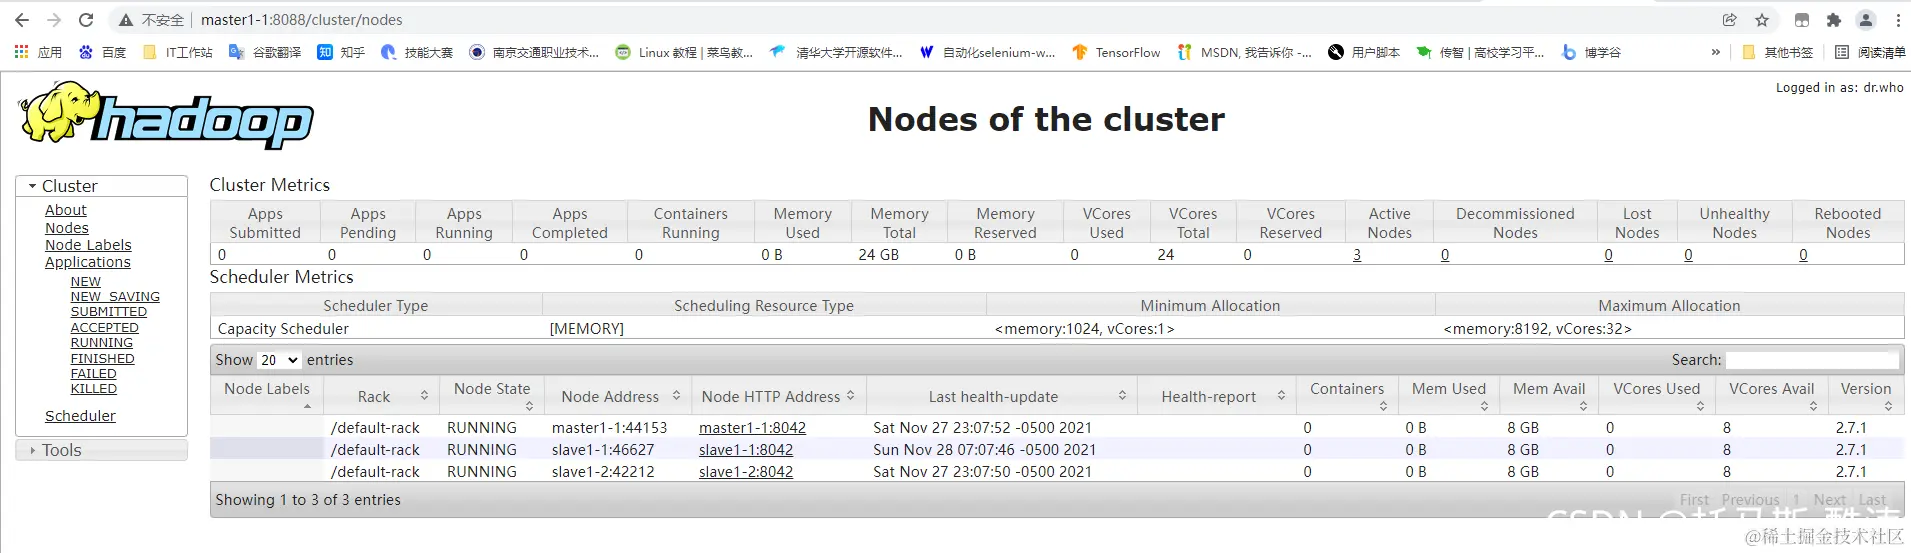Open the 阅读清单 reading list
Screen dimensions: 1911x553
(x=1870, y=52)
